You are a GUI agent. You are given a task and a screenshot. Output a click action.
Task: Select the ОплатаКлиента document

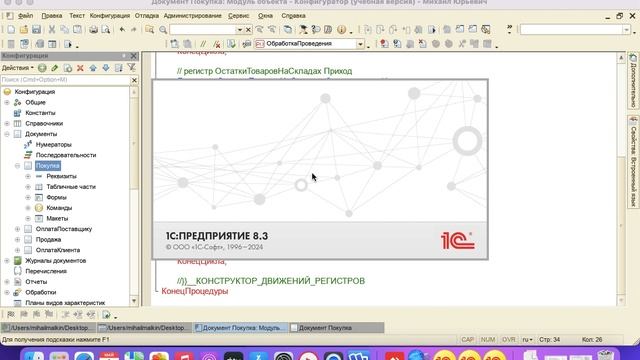coord(58,250)
